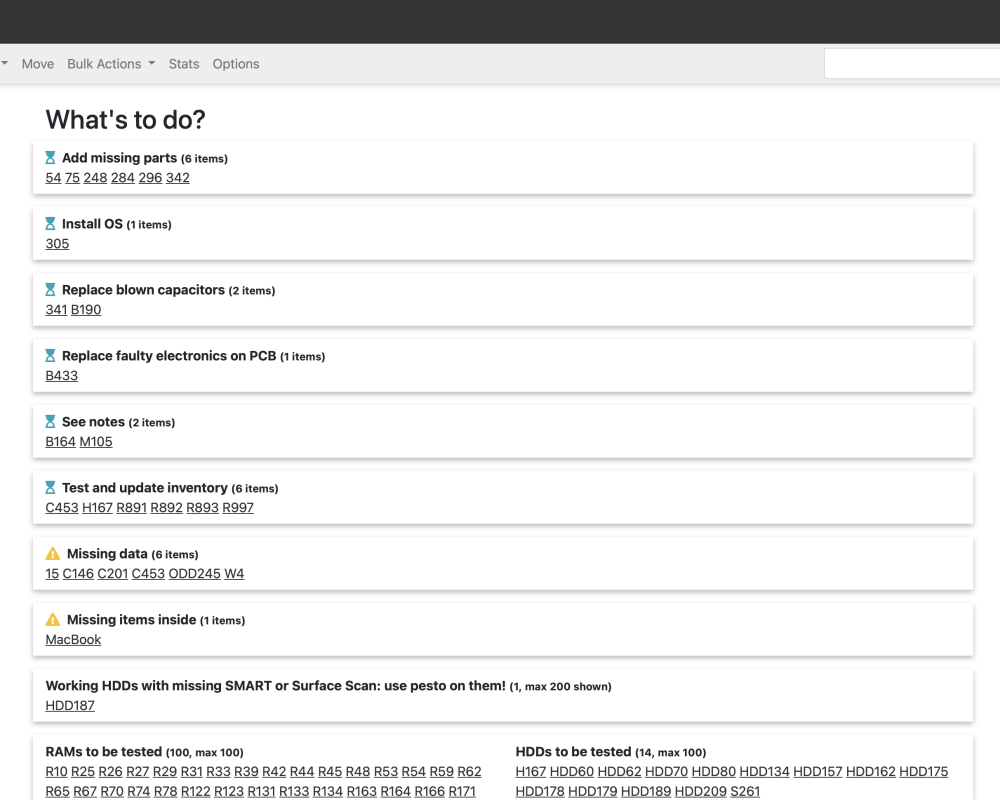Viewport: 1000px width, 800px height.
Task: Click the hourglass icon beside See notes
Action: click(50, 422)
